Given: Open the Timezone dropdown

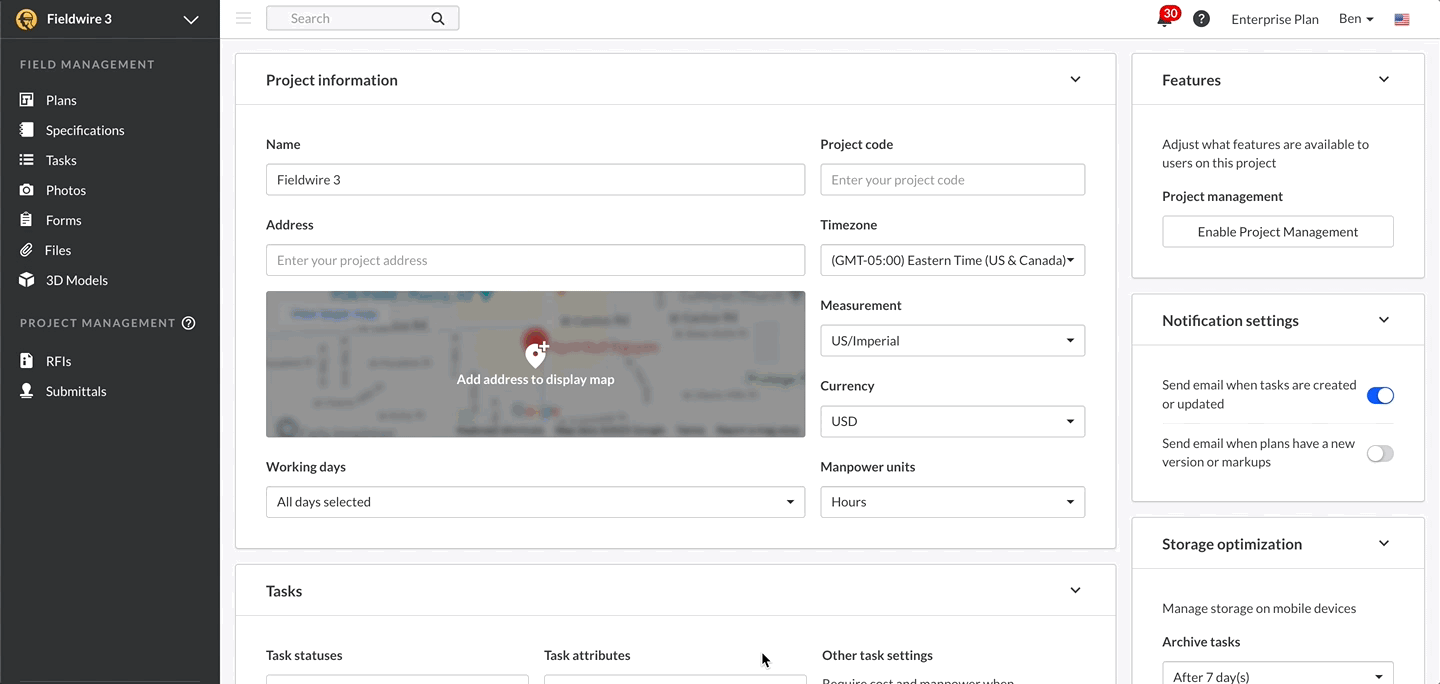Looking at the screenshot, I should pyautogui.click(x=952, y=260).
